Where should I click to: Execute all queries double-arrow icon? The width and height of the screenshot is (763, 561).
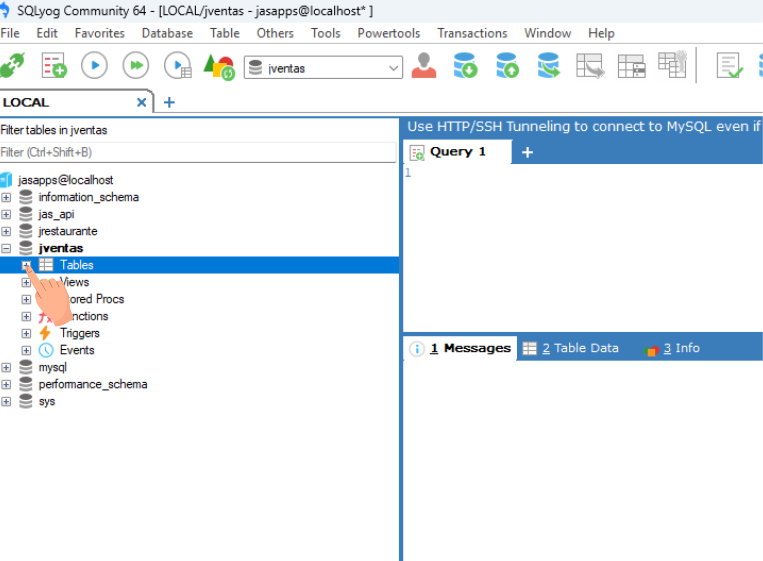pos(136,65)
